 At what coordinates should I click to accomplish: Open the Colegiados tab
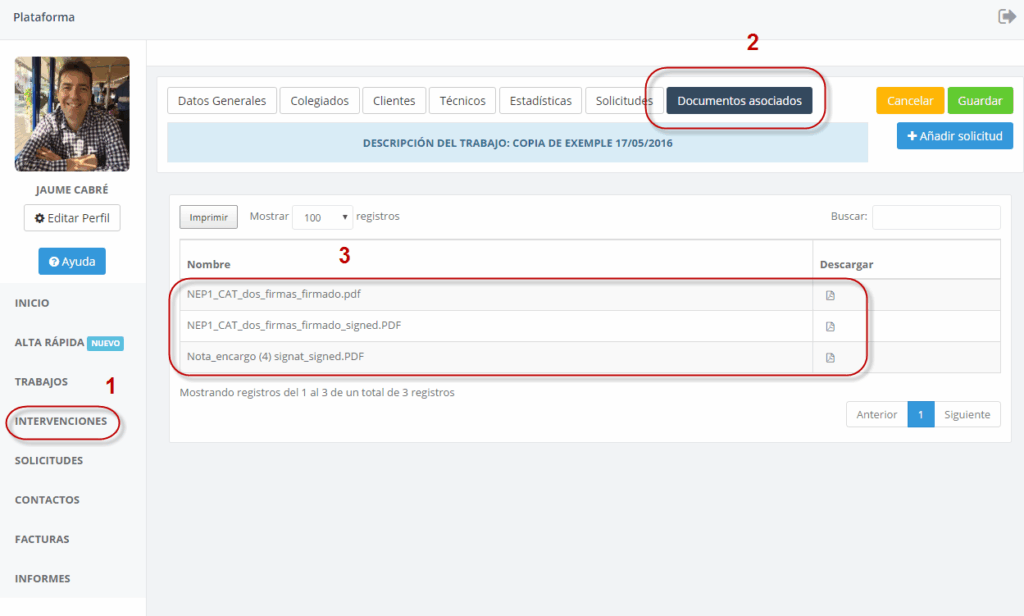pyautogui.click(x=320, y=101)
